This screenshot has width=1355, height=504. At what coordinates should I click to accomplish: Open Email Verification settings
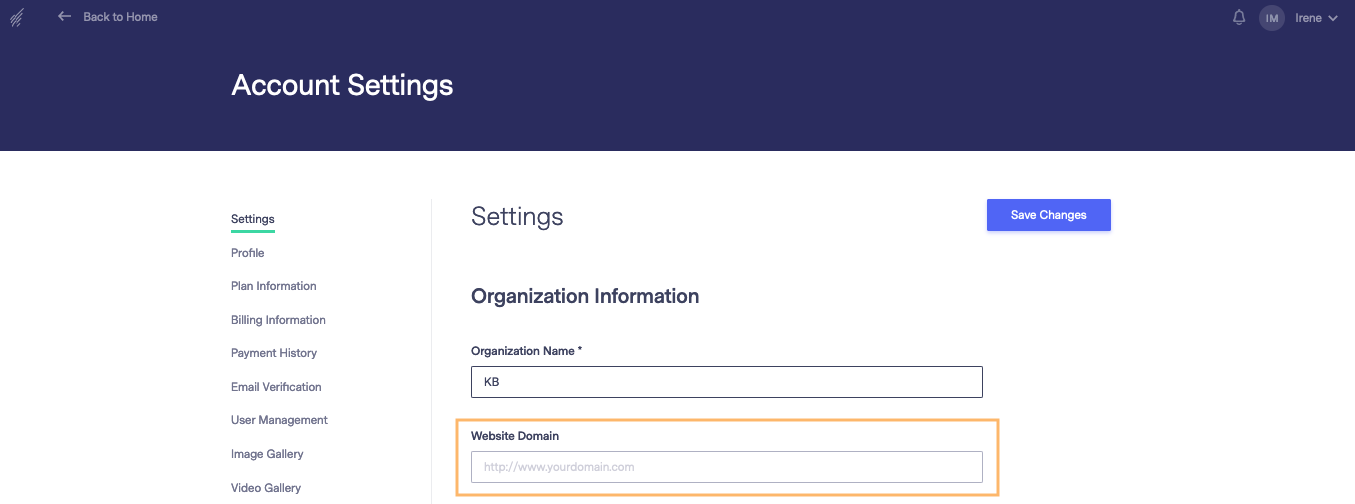276,387
